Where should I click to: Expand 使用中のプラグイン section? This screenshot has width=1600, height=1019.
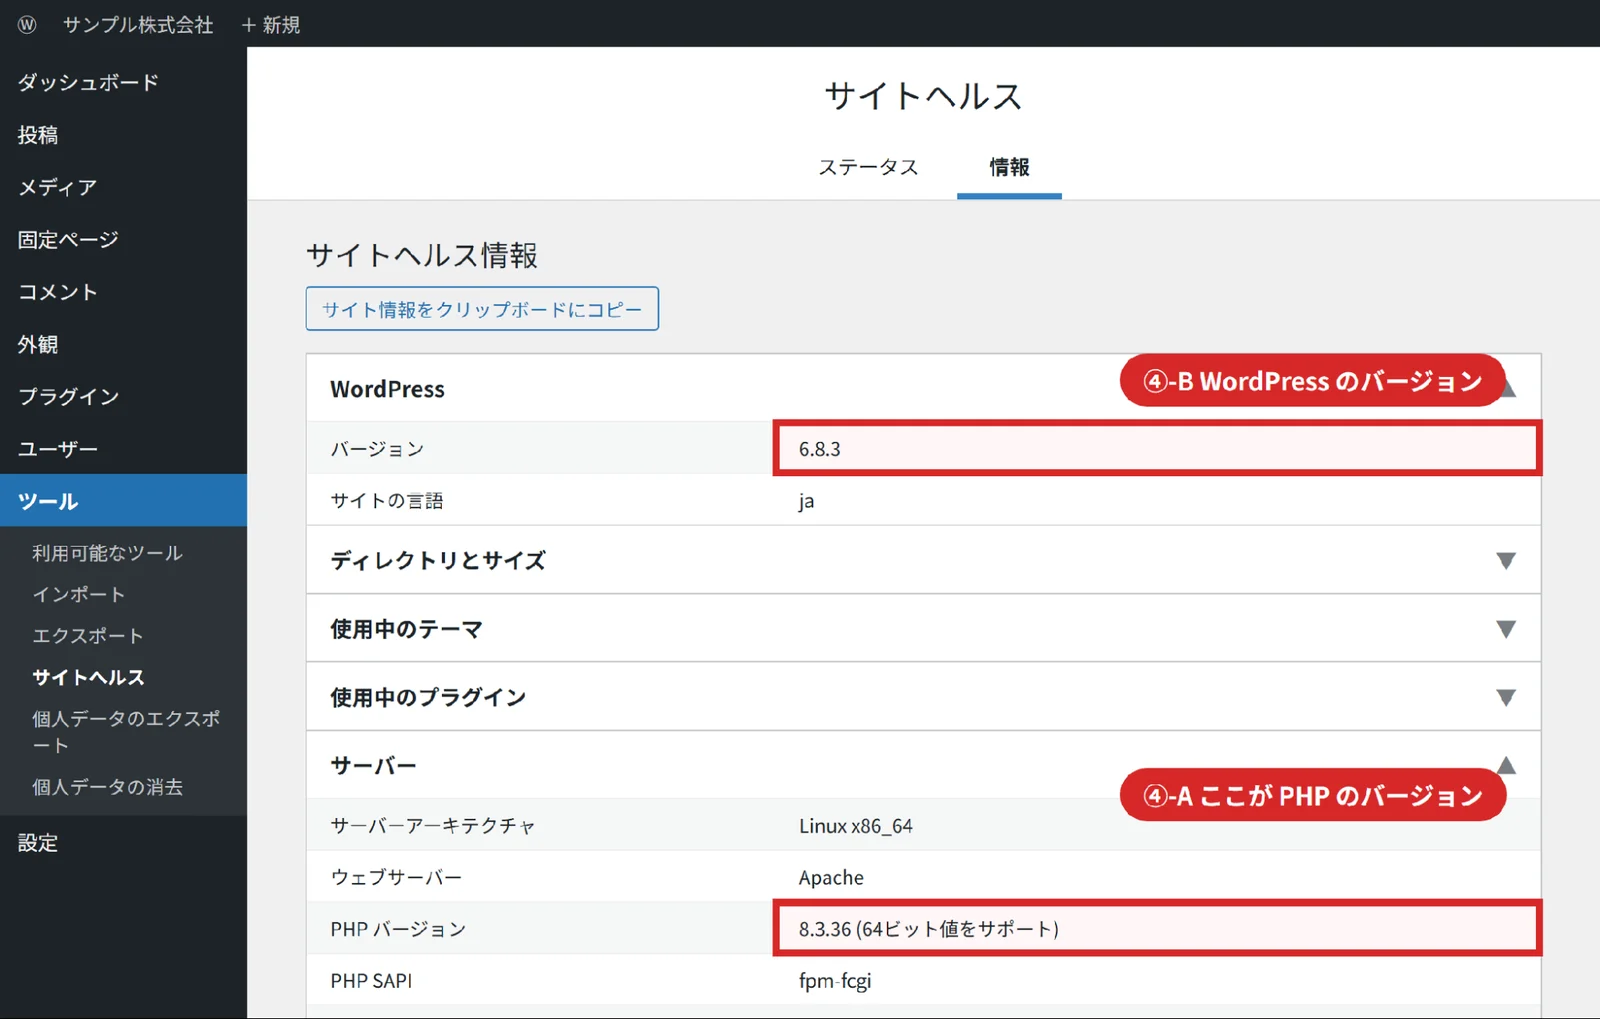[923, 697]
